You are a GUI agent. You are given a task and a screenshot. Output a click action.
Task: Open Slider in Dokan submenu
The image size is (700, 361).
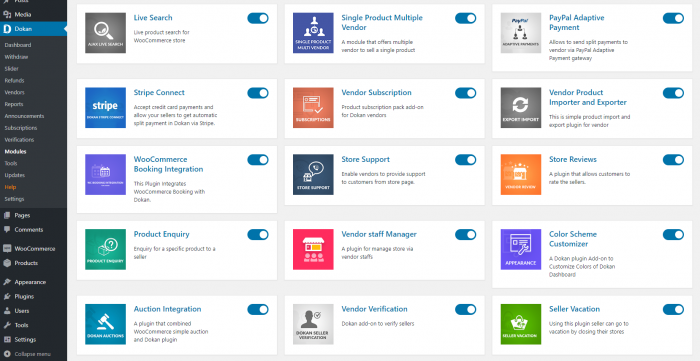[x=11, y=69]
